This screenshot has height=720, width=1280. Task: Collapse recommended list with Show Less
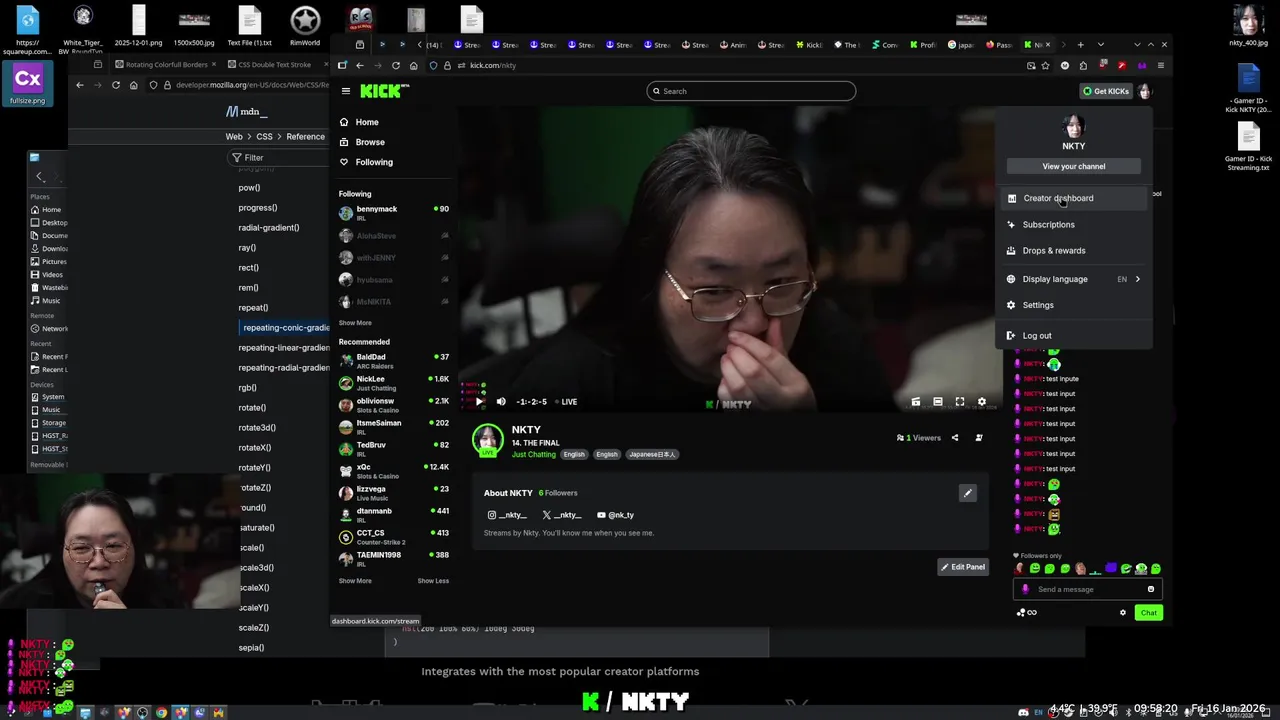point(433,581)
